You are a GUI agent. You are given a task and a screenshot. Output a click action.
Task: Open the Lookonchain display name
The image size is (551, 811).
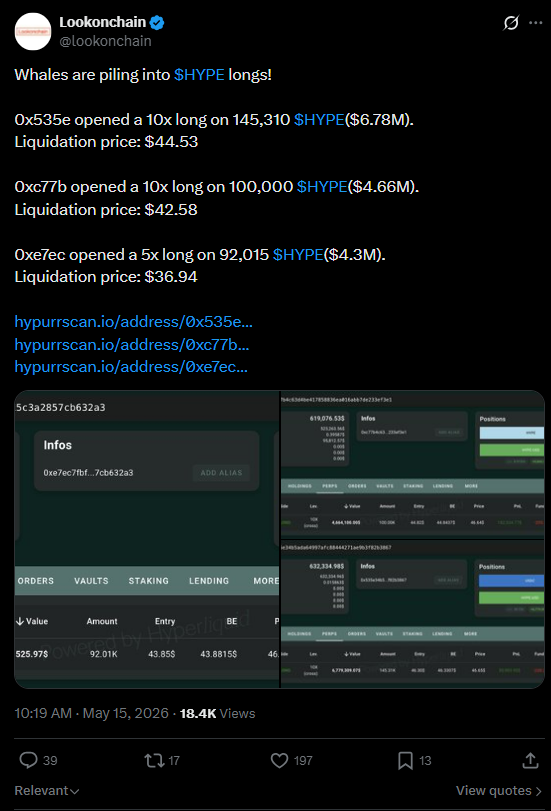(x=102, y=22)
